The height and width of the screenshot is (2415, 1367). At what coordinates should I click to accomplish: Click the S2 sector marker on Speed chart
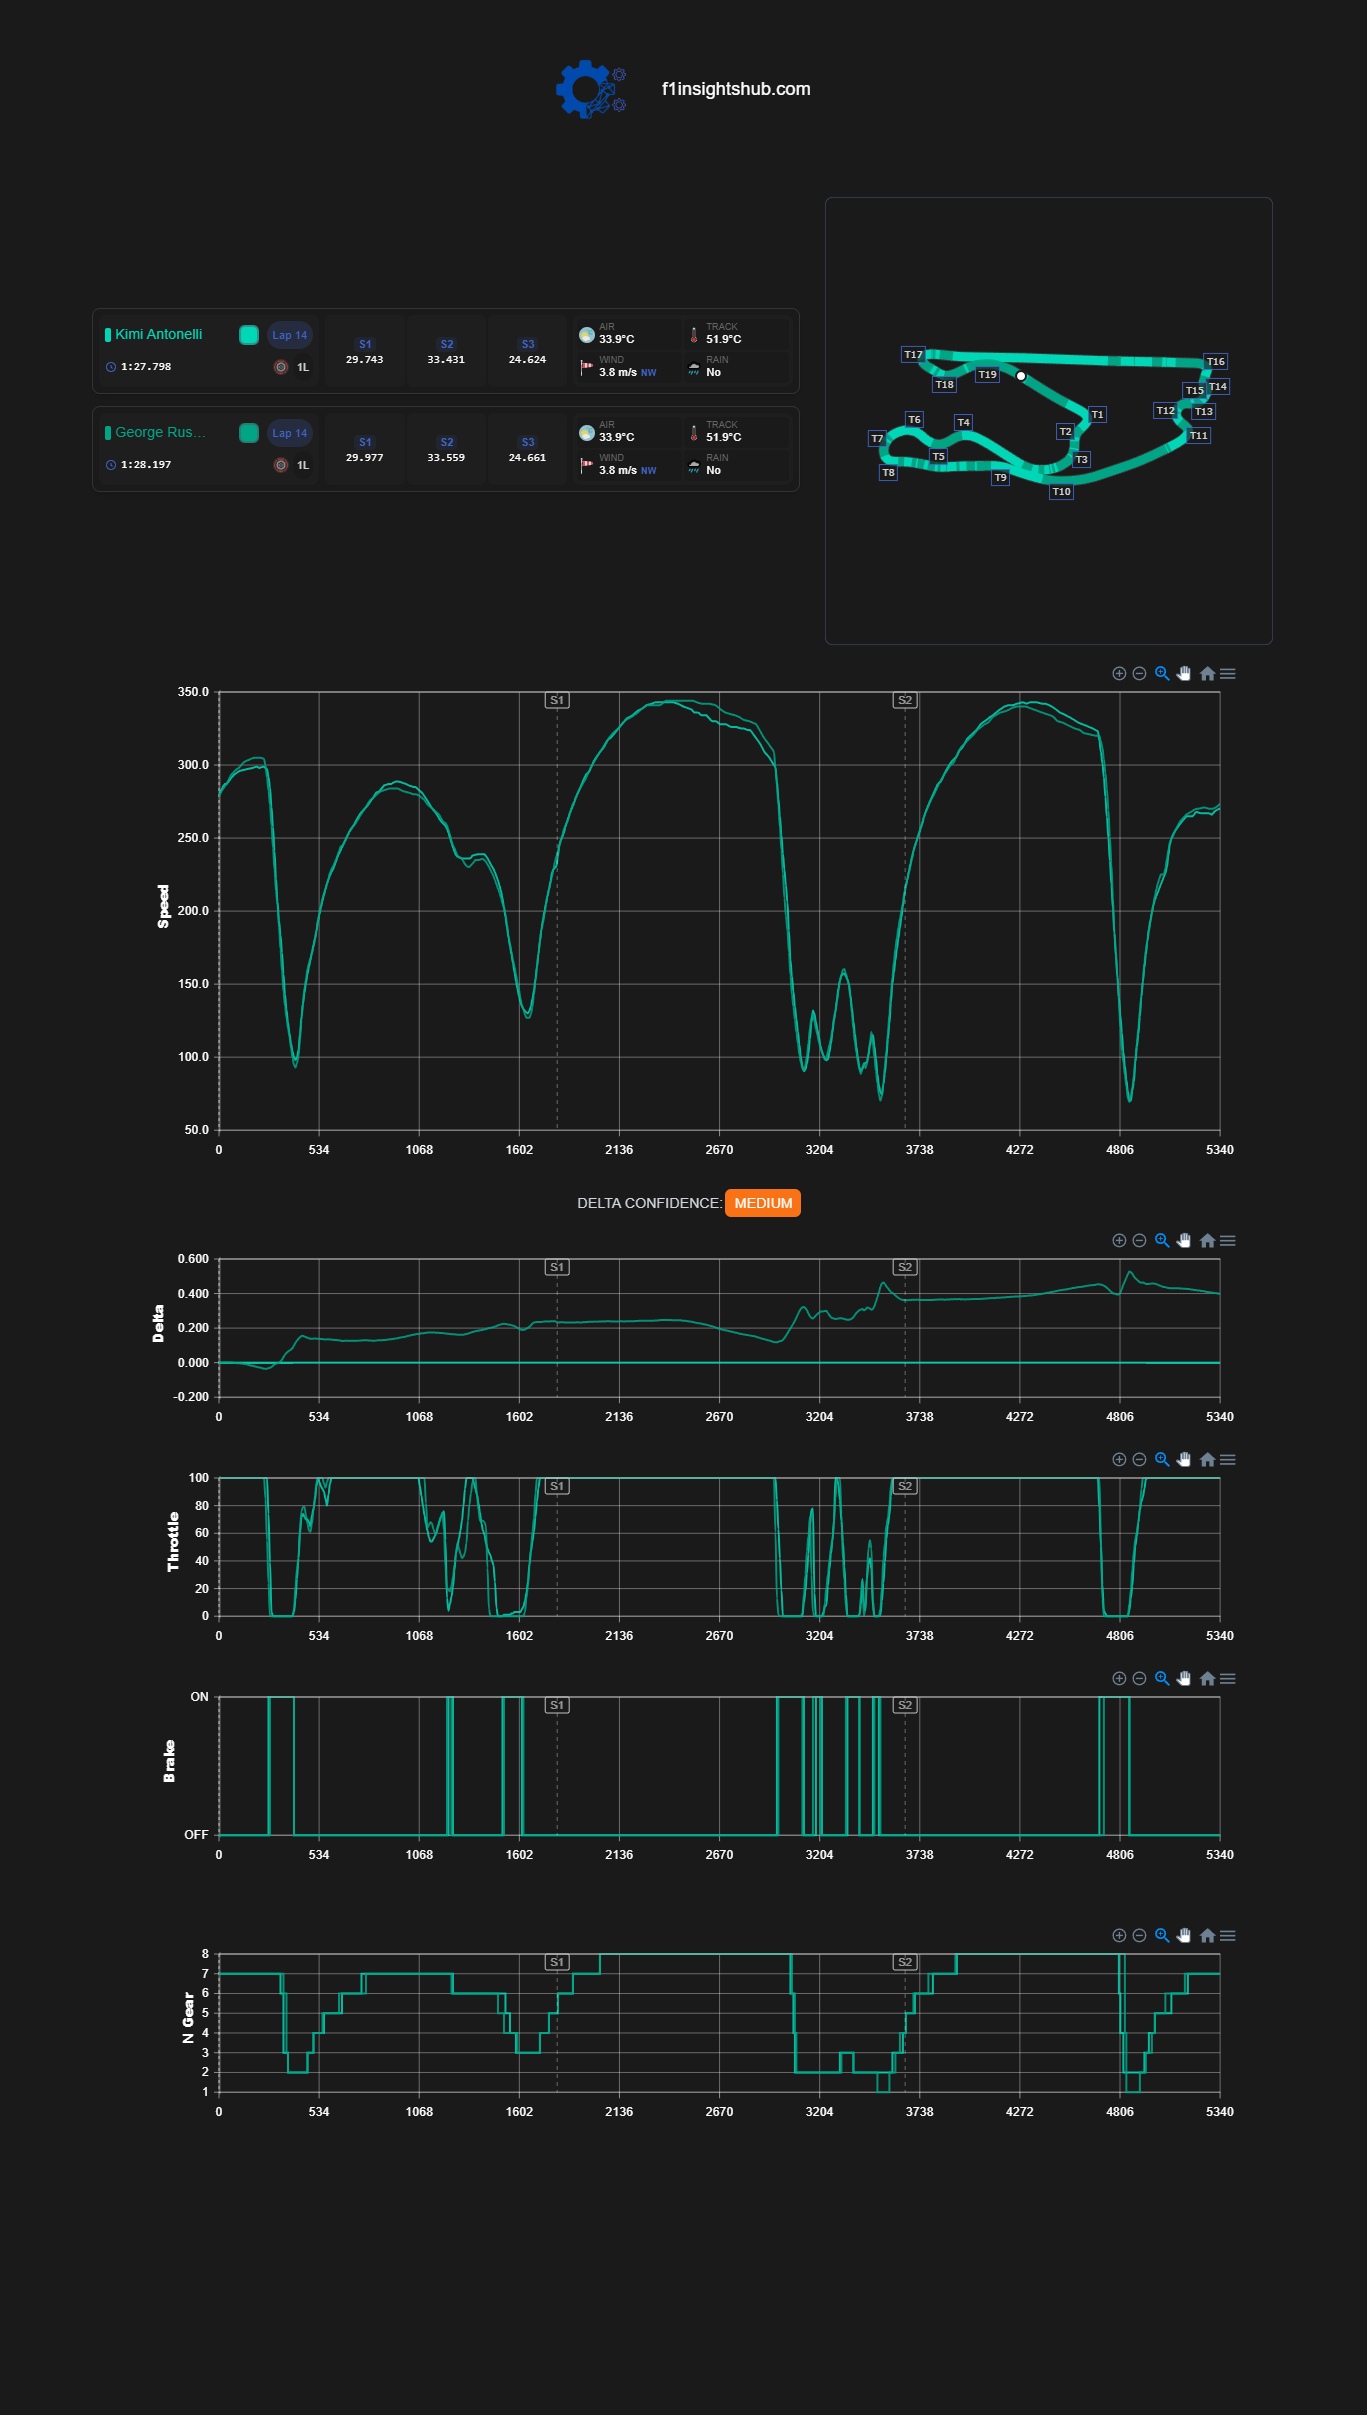point(905,700)
